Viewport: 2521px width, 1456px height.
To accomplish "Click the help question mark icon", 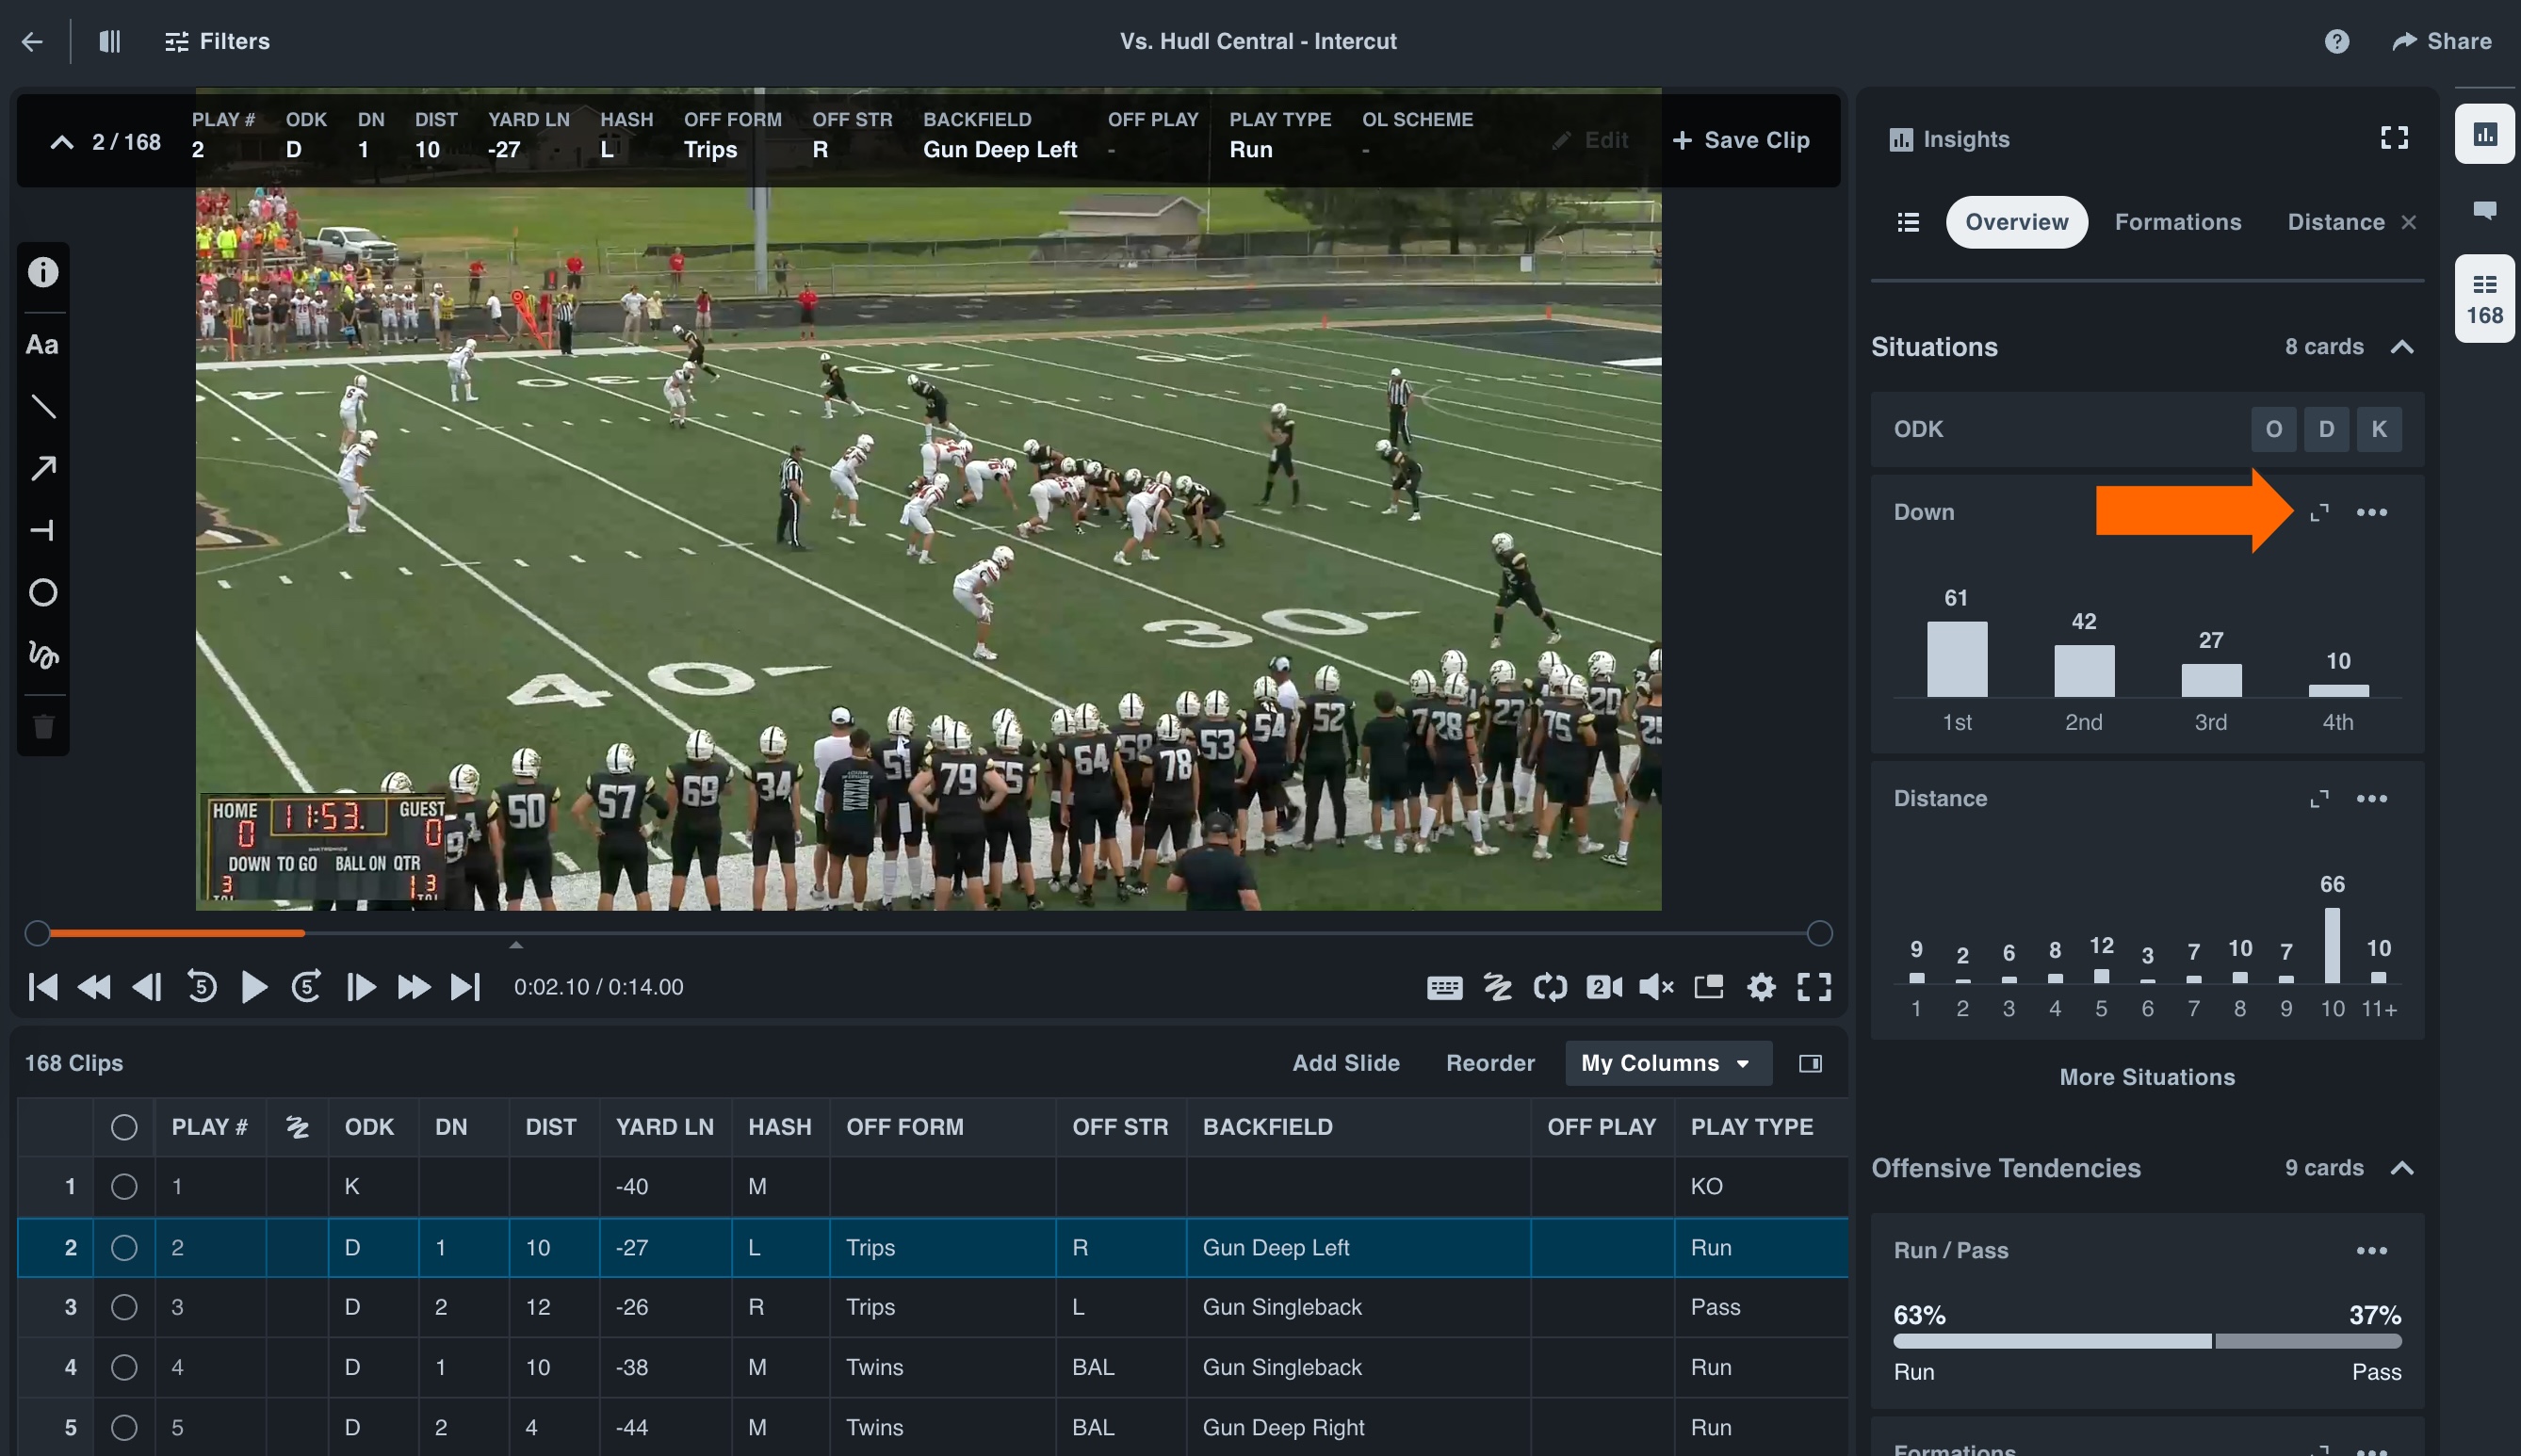I will [2337, 41].
